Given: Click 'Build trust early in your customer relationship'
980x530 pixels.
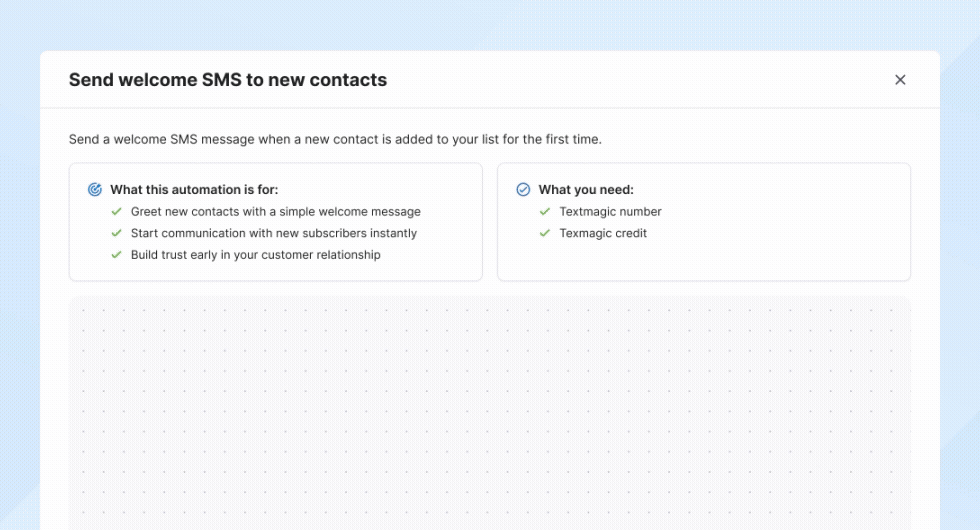Looking at the screenshot, I should click(255, 255).
